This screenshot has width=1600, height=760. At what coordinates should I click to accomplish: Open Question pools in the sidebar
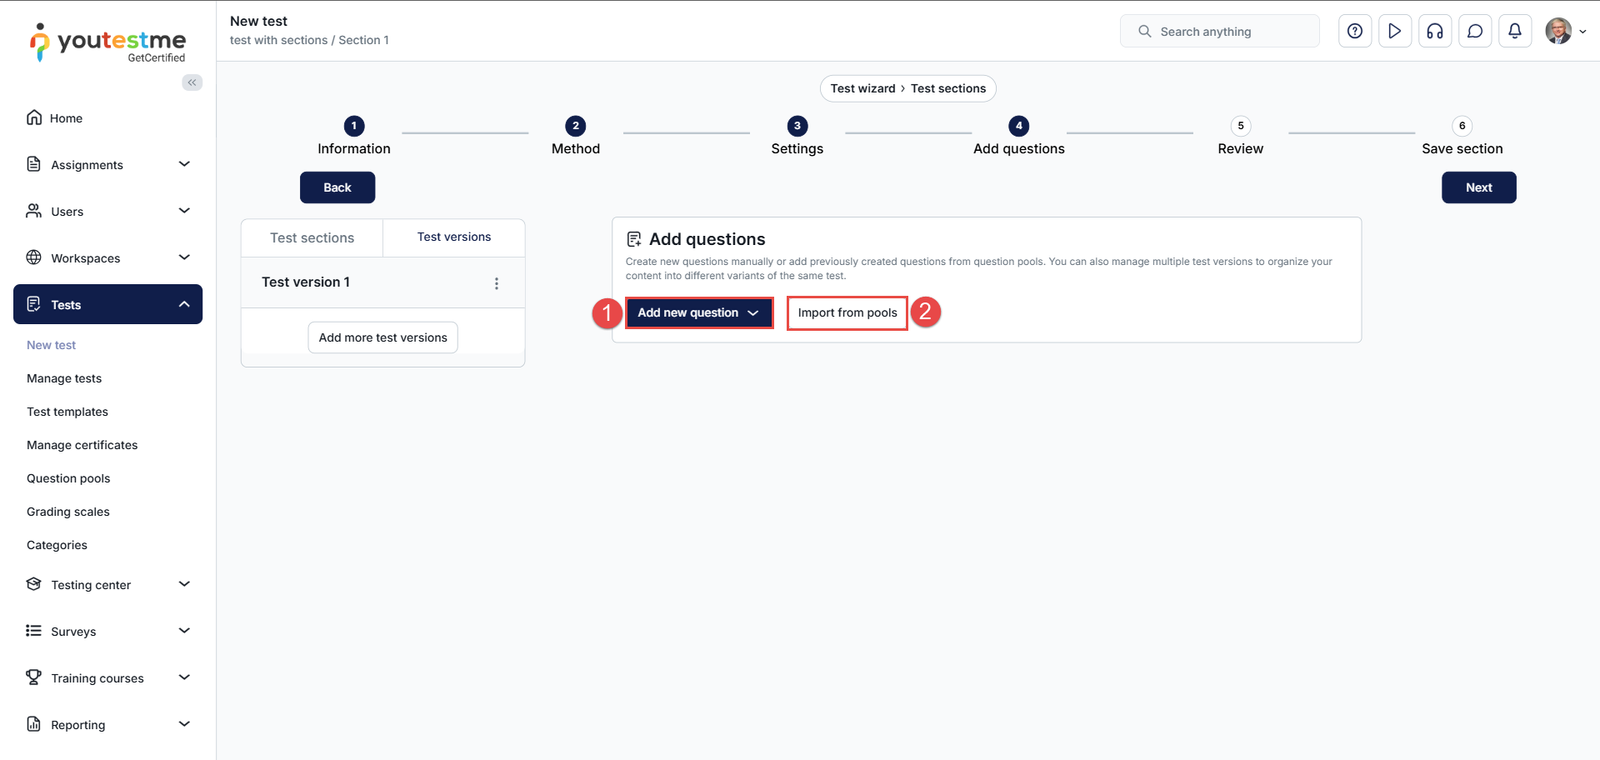pos(68,478)
